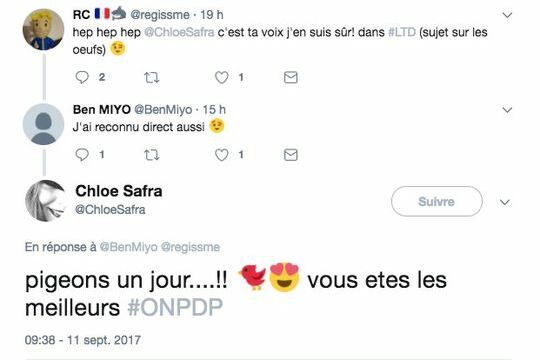This screenshot has height=360, width=540.
Task: Follow Chloe Safra with Suivre button
Action: 436,202
